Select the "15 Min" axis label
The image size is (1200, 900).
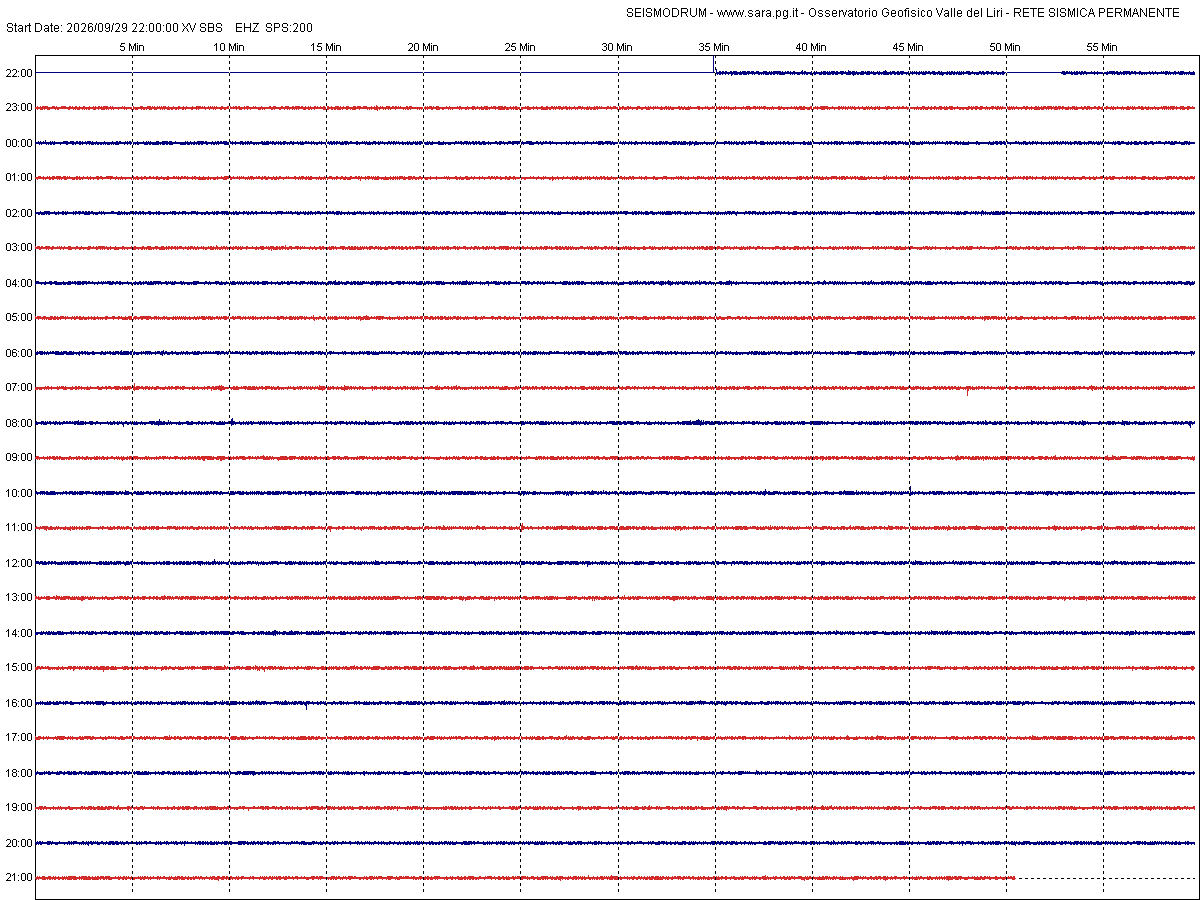(x=326, y=47)
